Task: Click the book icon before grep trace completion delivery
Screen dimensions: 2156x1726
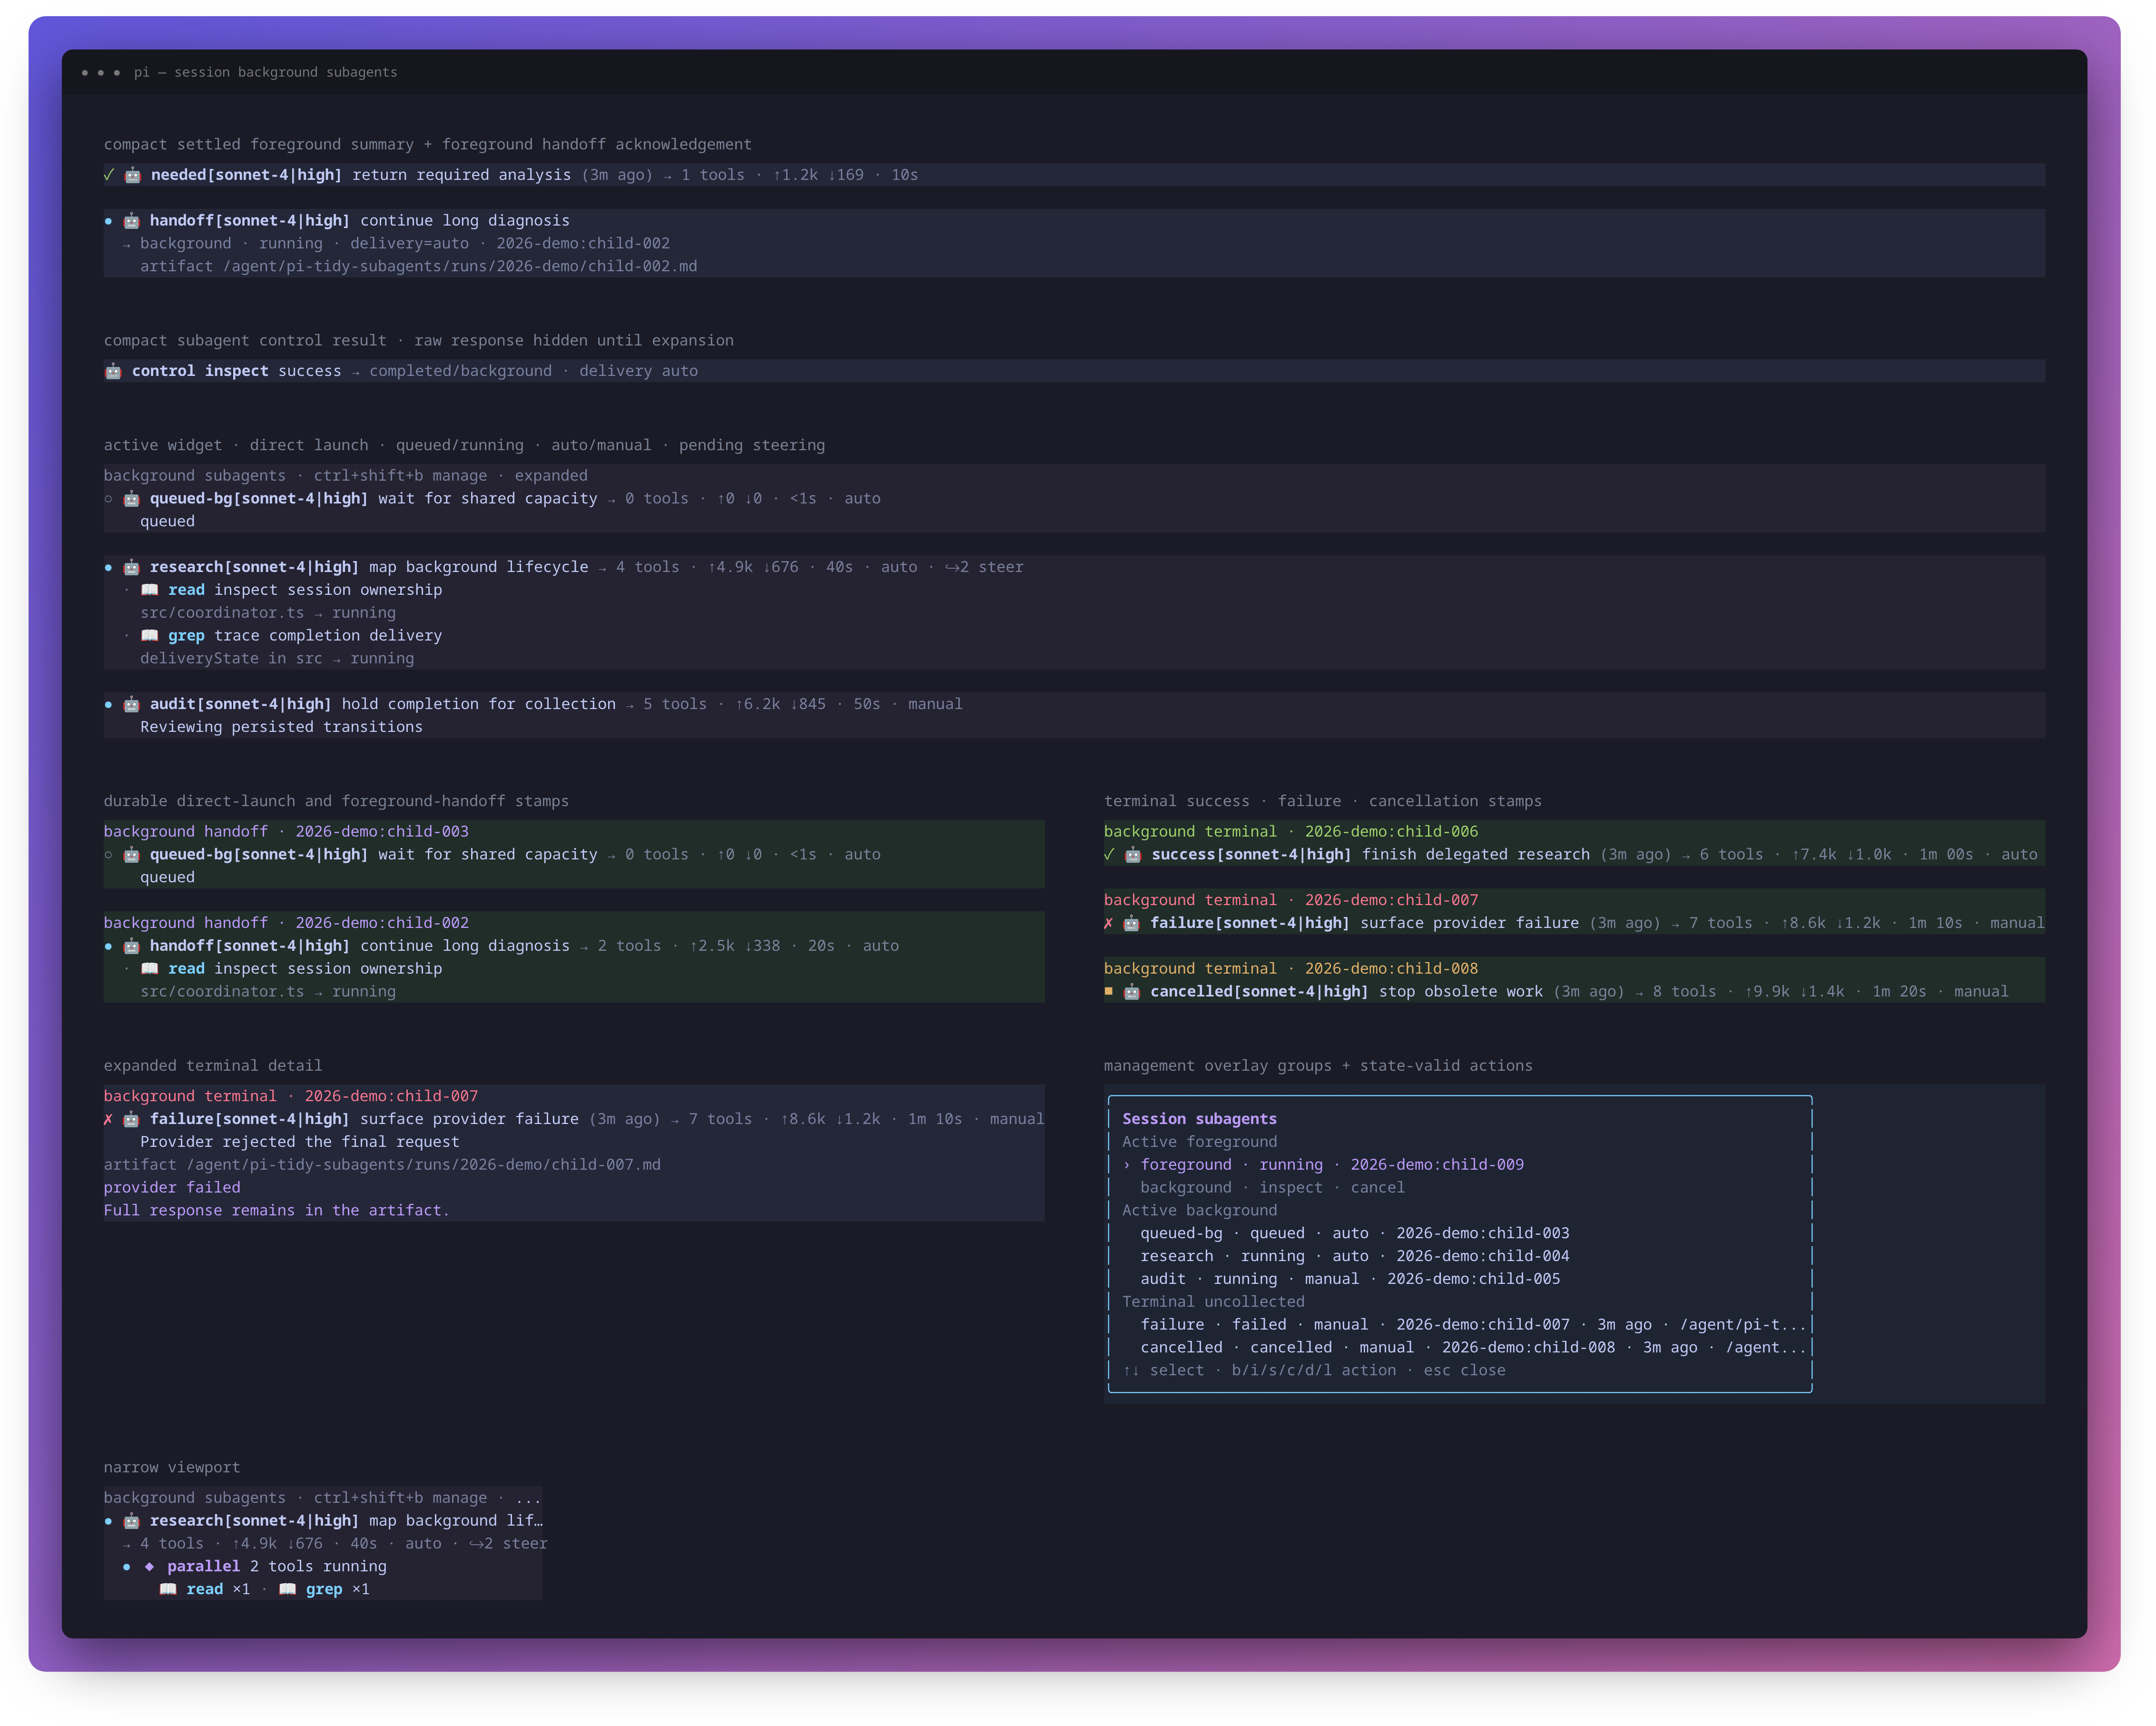Action: [150, 636]
